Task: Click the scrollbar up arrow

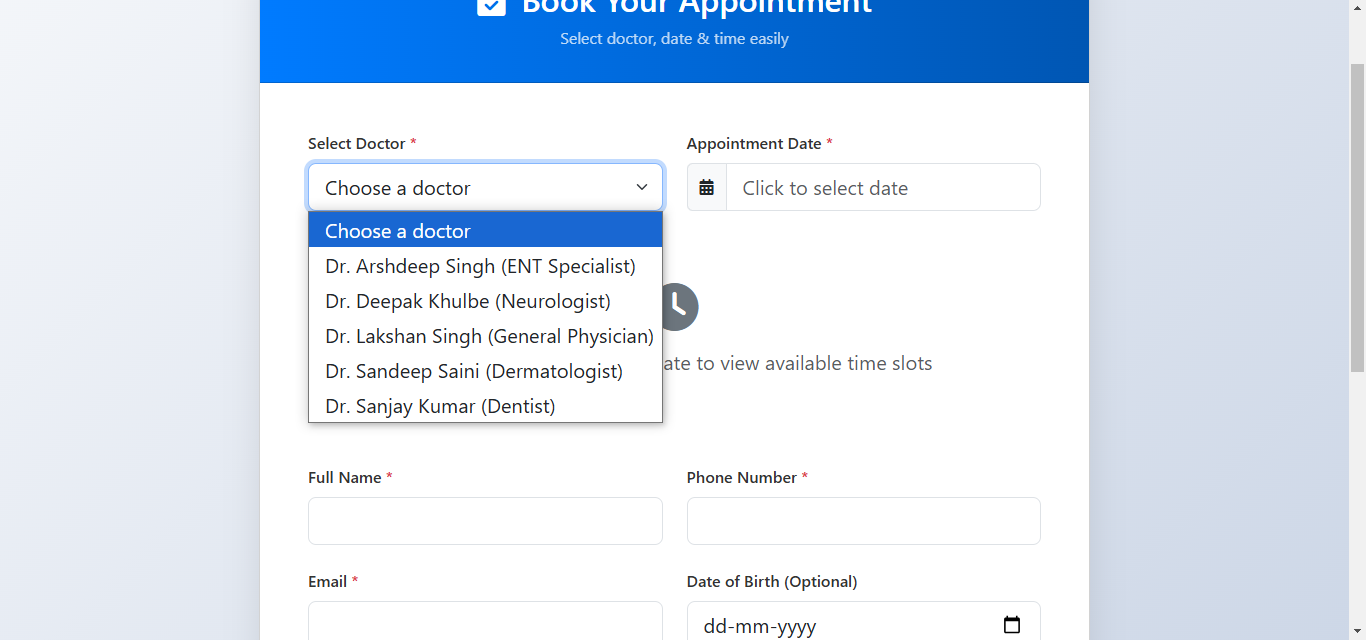Action: [1358, 7]
